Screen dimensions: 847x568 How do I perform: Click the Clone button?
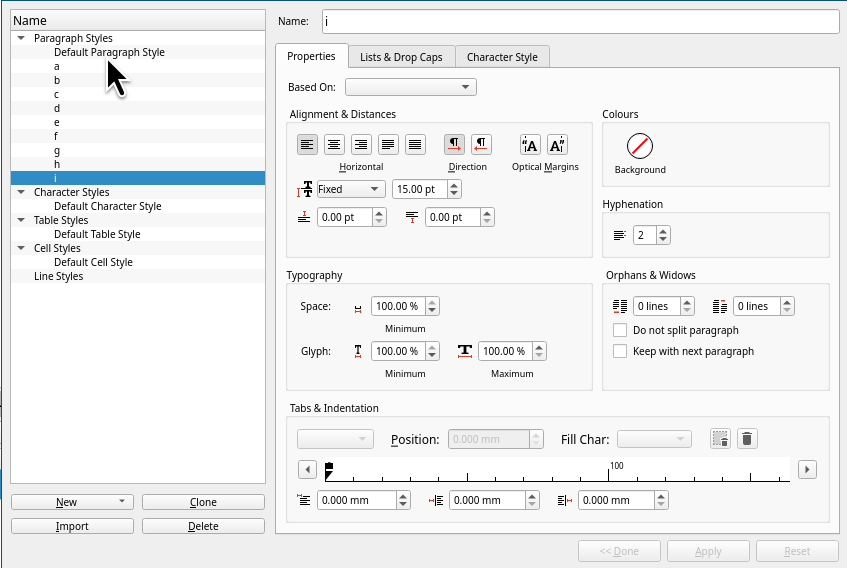(x=203, y=502)
